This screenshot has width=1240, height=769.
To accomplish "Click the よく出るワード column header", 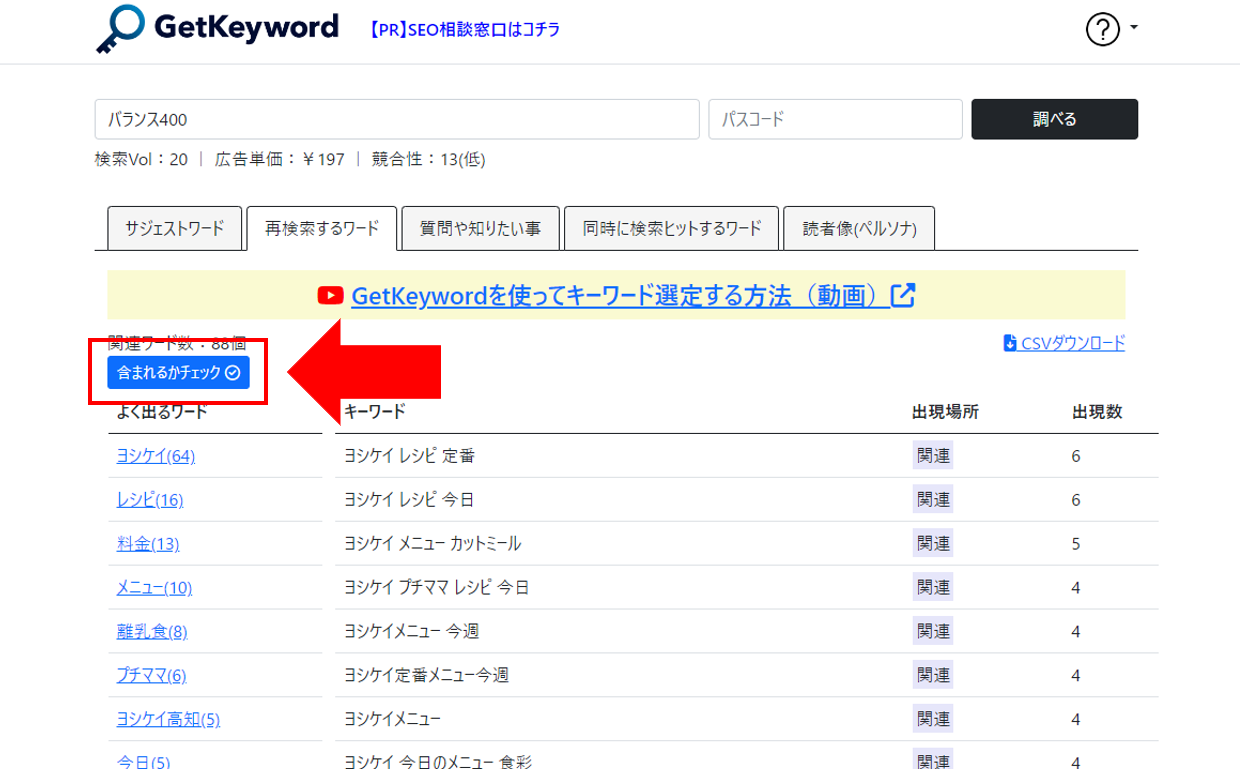I will (x=161, y=412).
